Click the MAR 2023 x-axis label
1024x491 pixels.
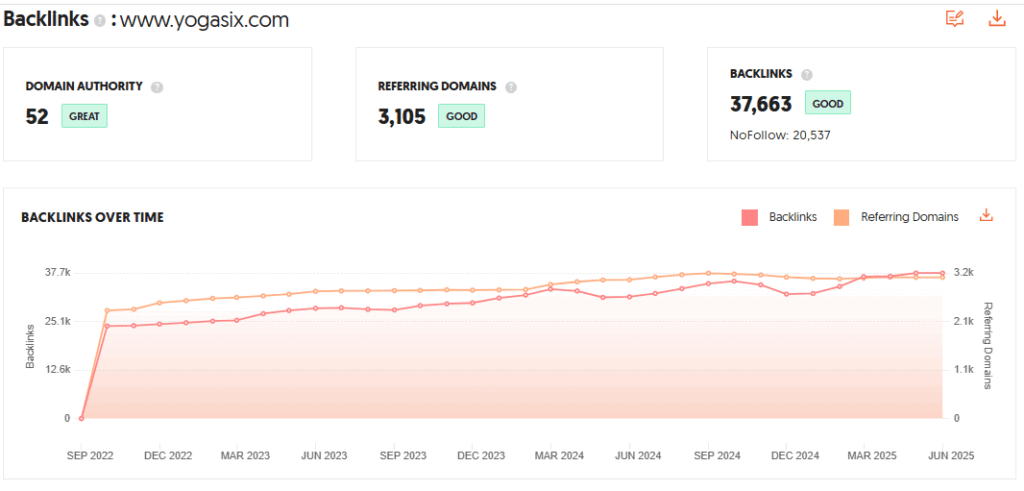(246, 456)
